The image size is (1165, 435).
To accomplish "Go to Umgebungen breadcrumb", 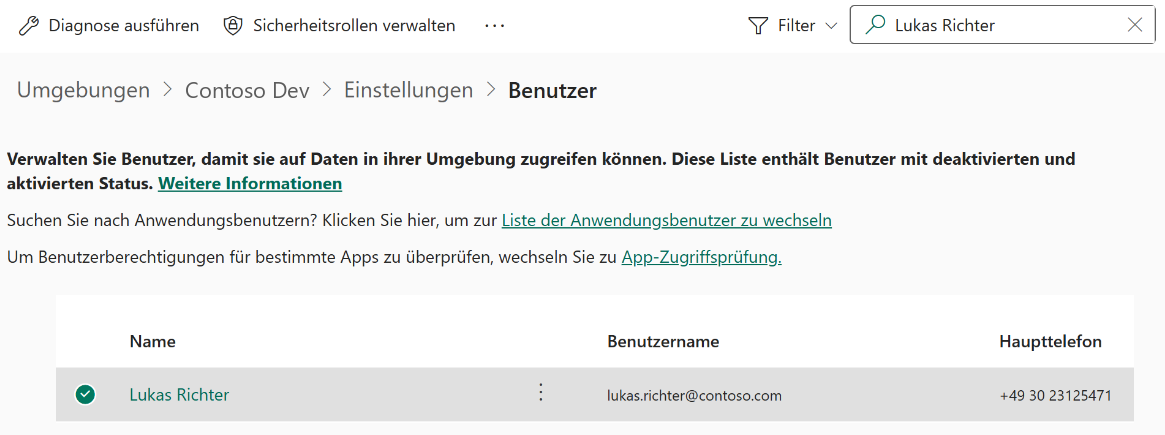I will [83, 91].
